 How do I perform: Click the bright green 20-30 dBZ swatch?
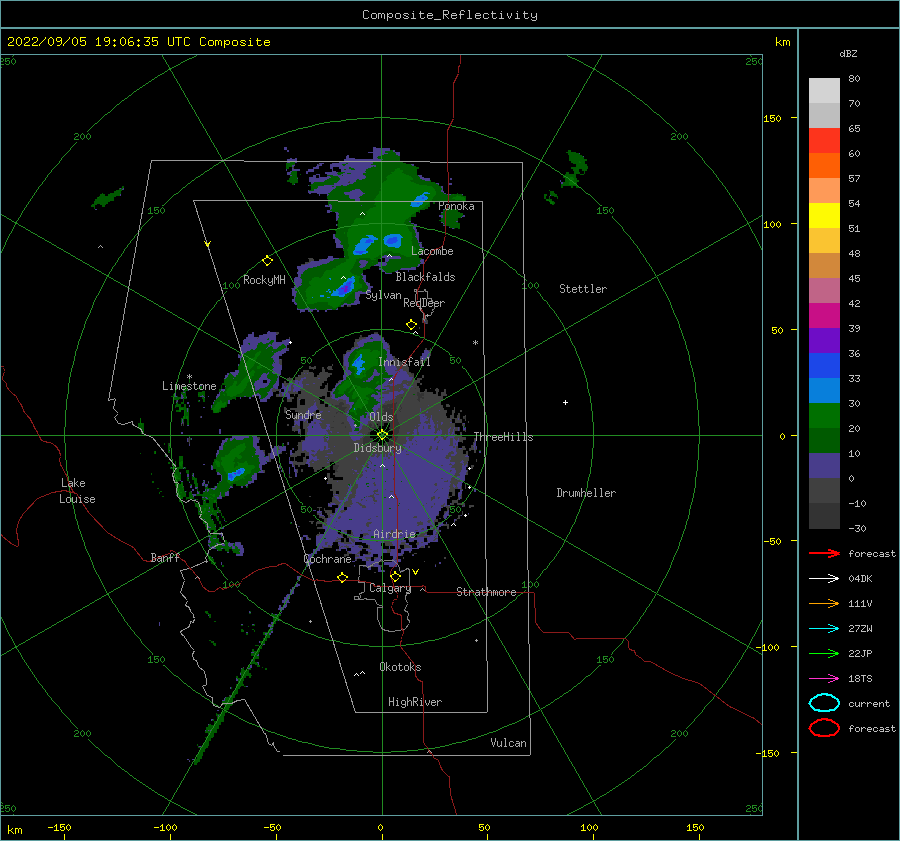coord(824,416)
